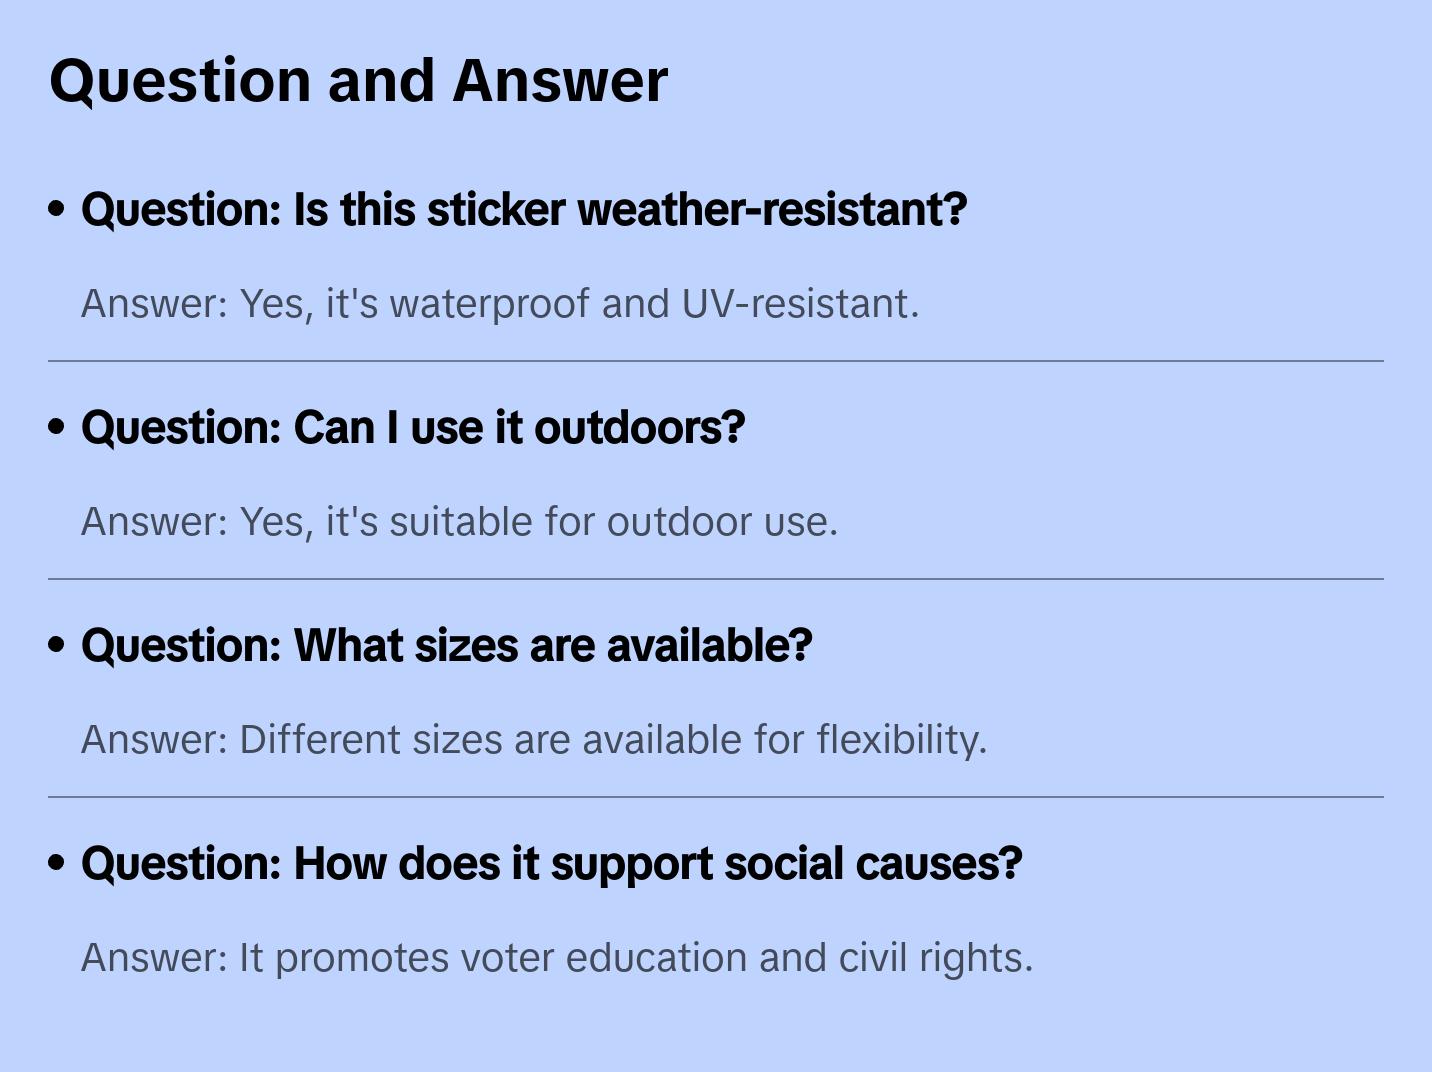Click the bullet beside the social causes question

pos(57,863)
